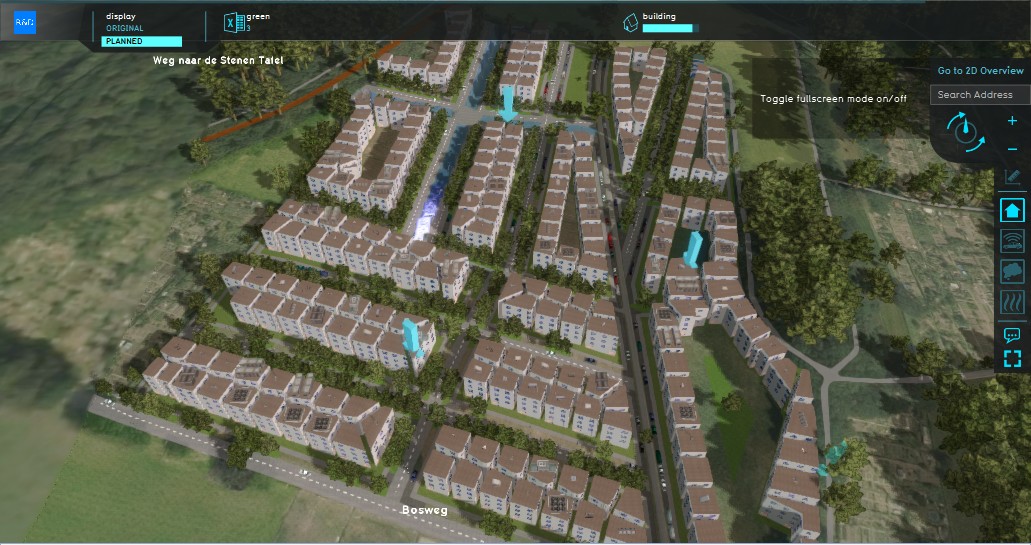Select the cloud air-quality overlay icon

coord(1012,271)
